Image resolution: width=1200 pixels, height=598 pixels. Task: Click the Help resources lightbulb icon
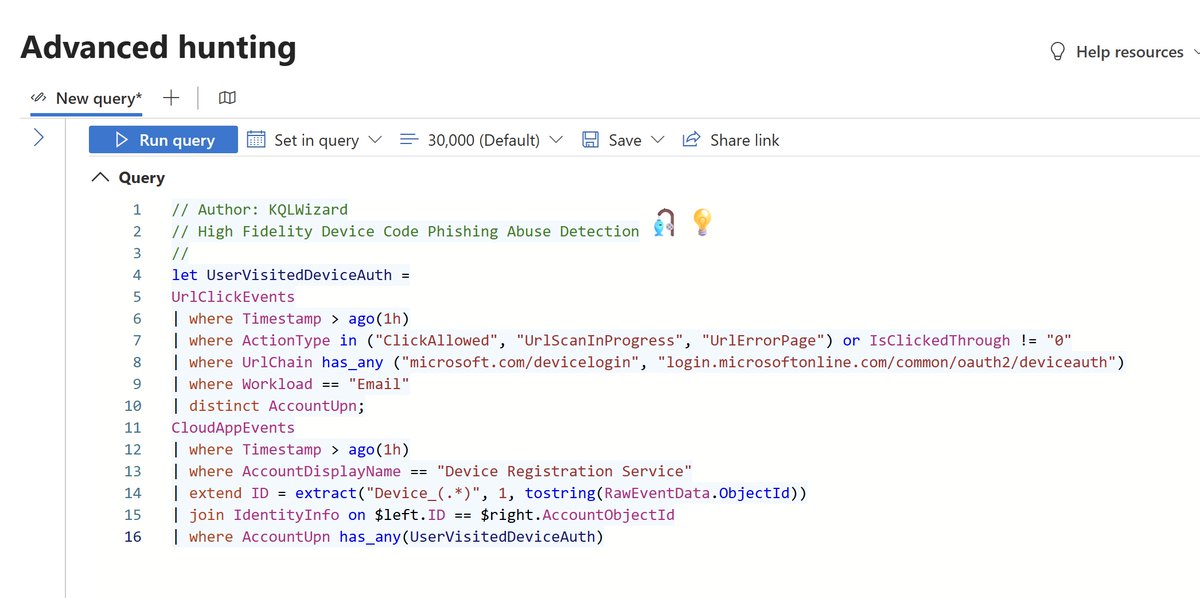[x=1057, y=52]
